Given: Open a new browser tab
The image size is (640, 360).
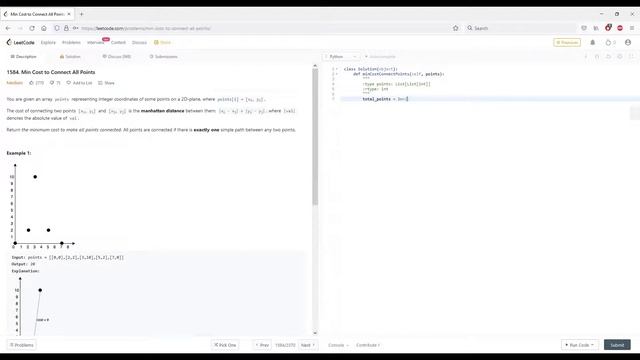Looking at the screenshot, I should (82, 14).
